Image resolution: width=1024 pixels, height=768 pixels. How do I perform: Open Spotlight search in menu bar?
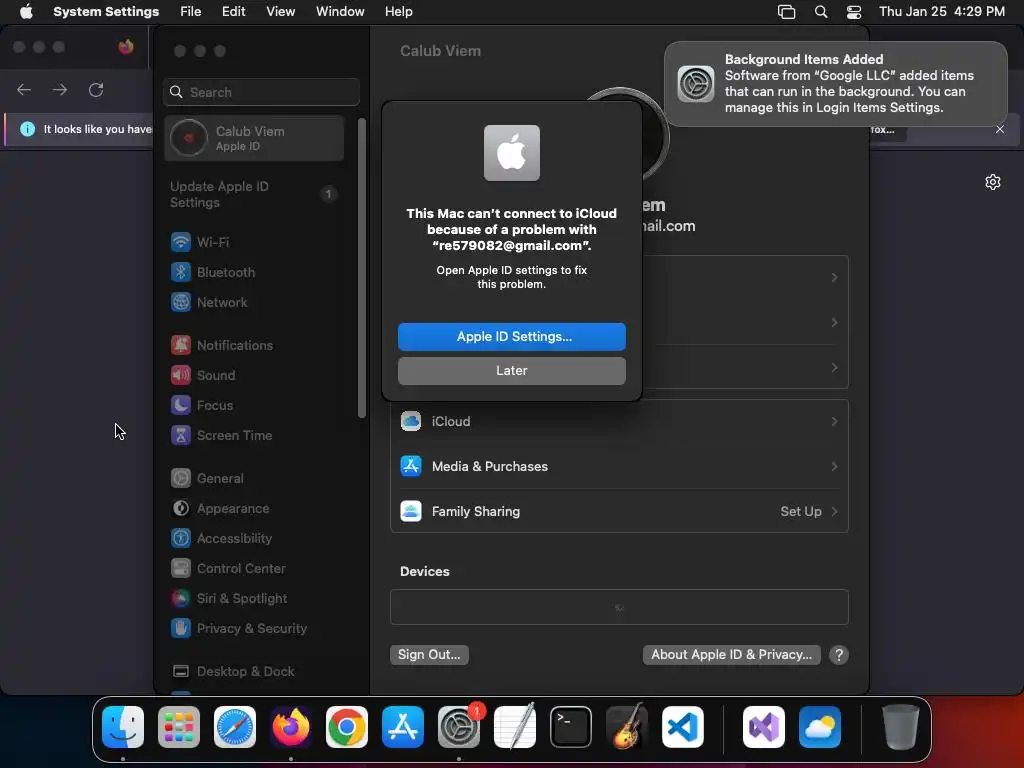(821, 12)
